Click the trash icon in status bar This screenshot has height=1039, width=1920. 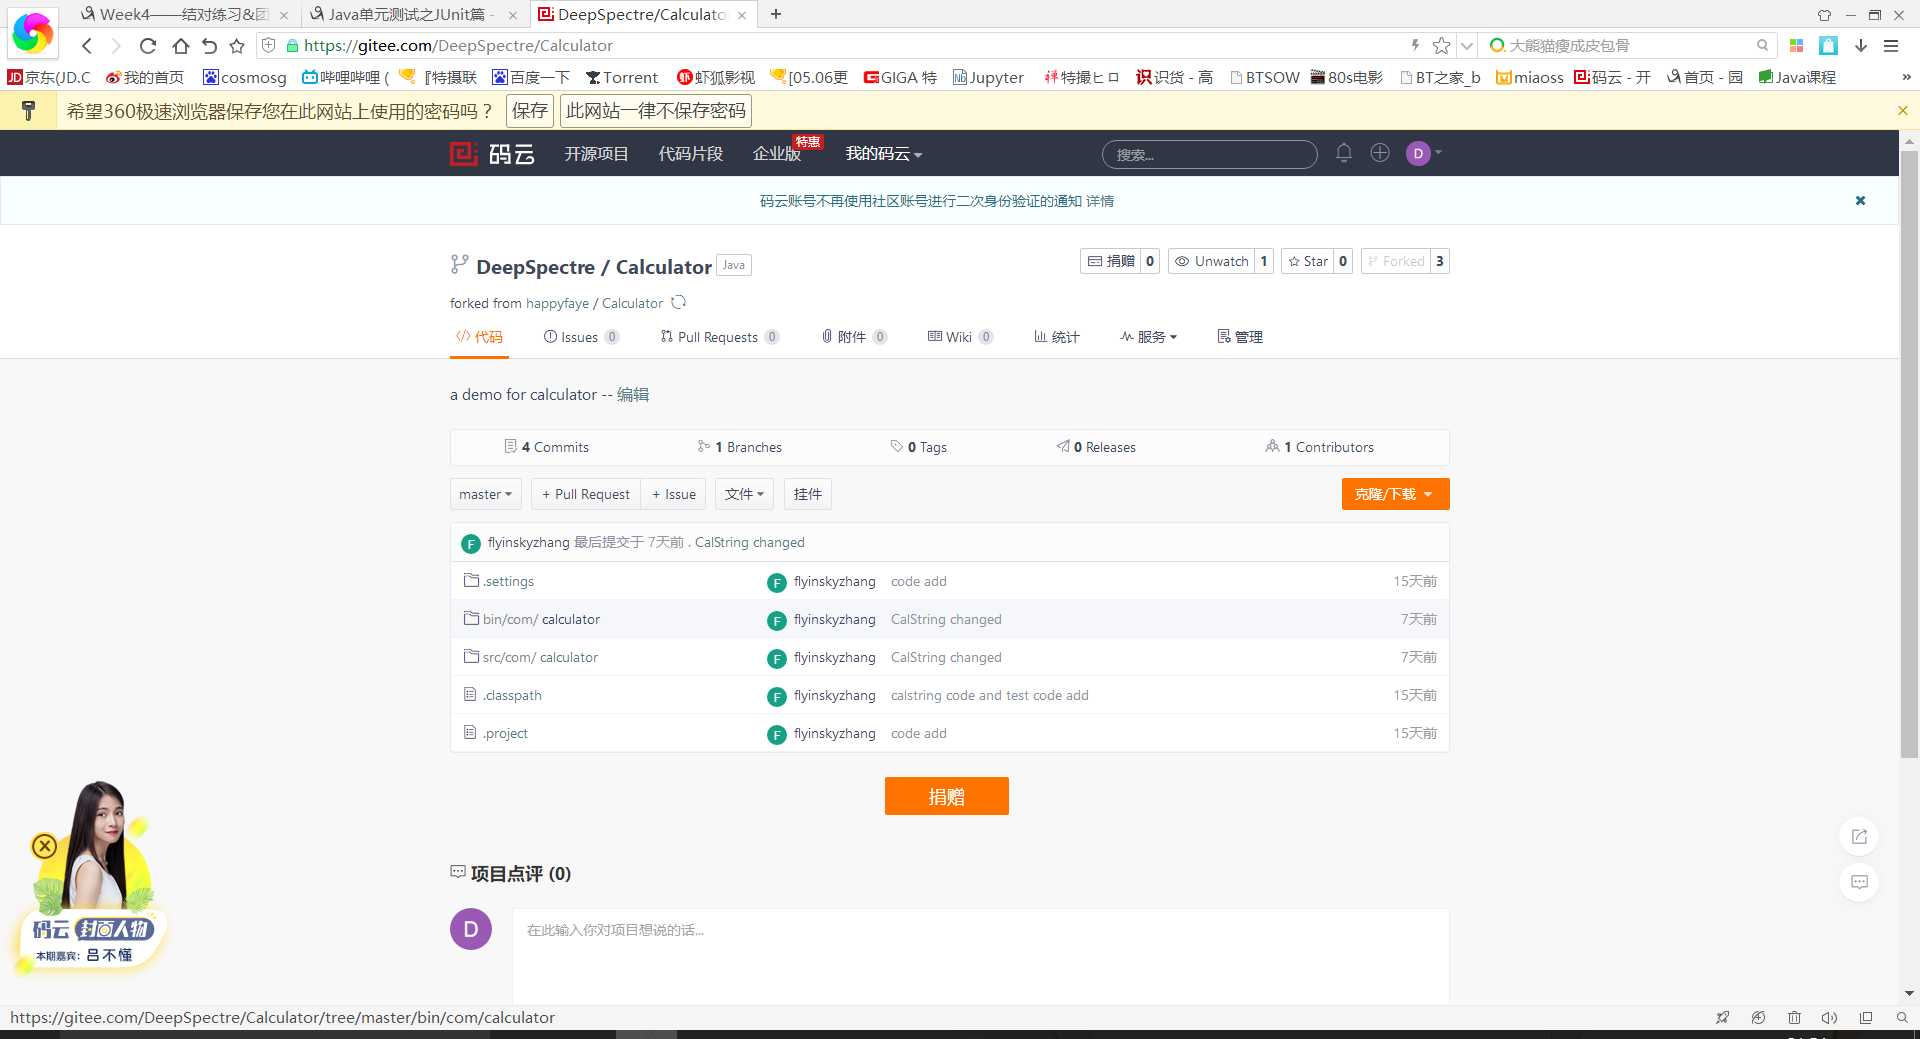pos(1794,1017)
